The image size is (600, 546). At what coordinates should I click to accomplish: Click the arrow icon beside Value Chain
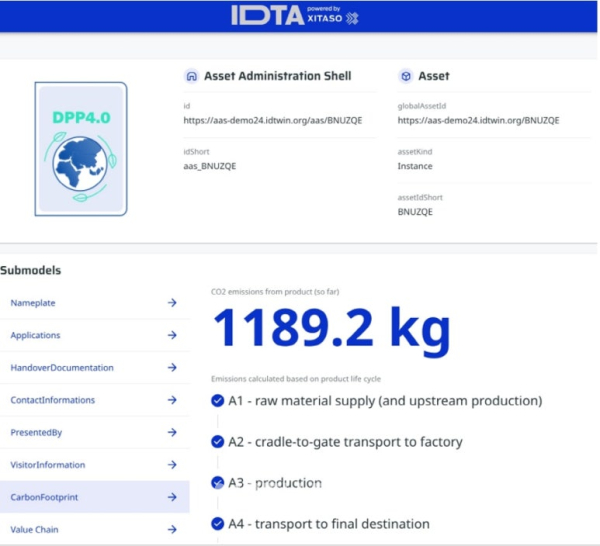pyautogui.click(x=172, y=530)
